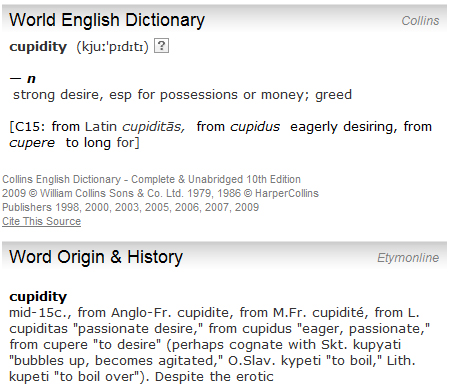
Task: Select the Etymonline source label
Action: (x=408, y=258)
